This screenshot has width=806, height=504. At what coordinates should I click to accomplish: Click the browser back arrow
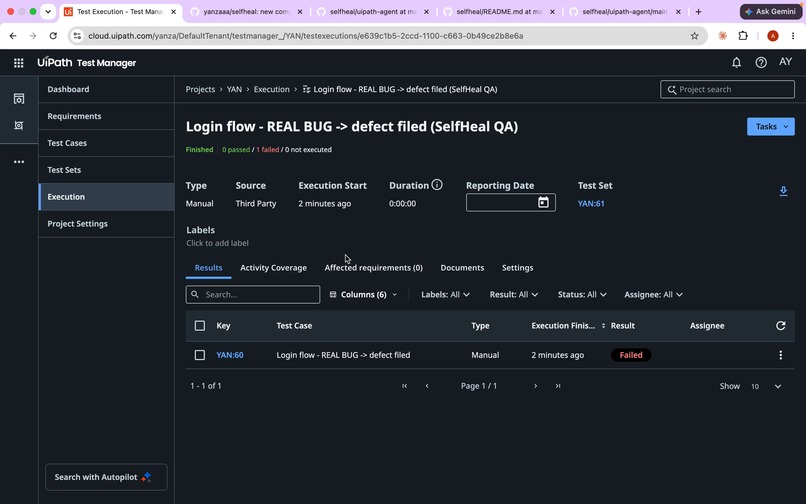coord(13,35)
